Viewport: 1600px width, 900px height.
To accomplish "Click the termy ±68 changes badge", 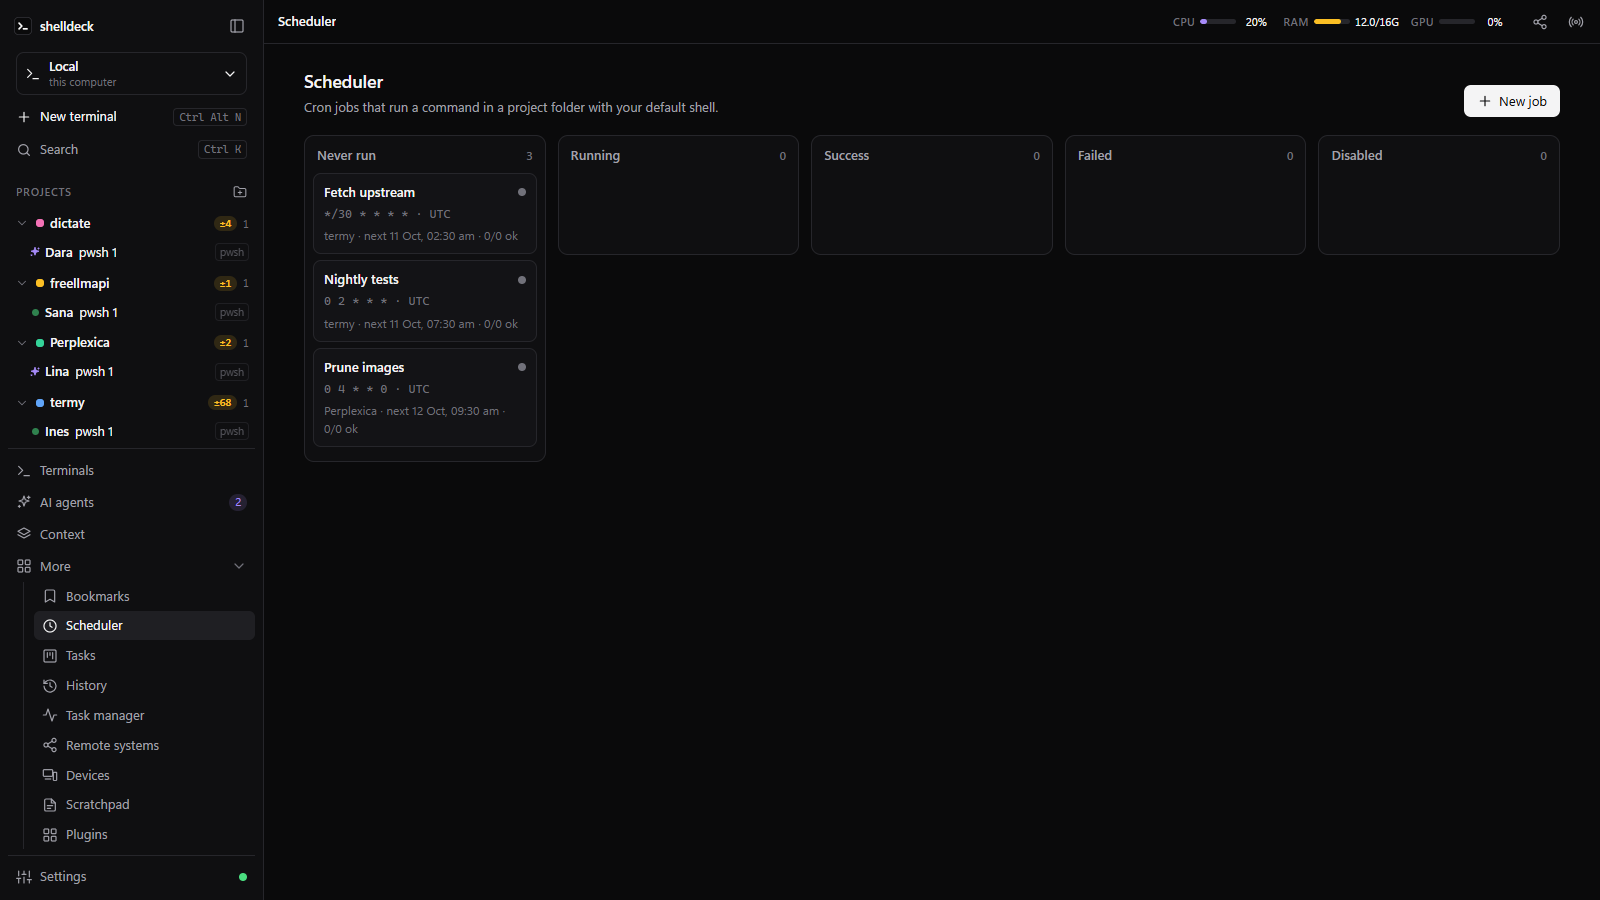I will (x=223, y=403).
